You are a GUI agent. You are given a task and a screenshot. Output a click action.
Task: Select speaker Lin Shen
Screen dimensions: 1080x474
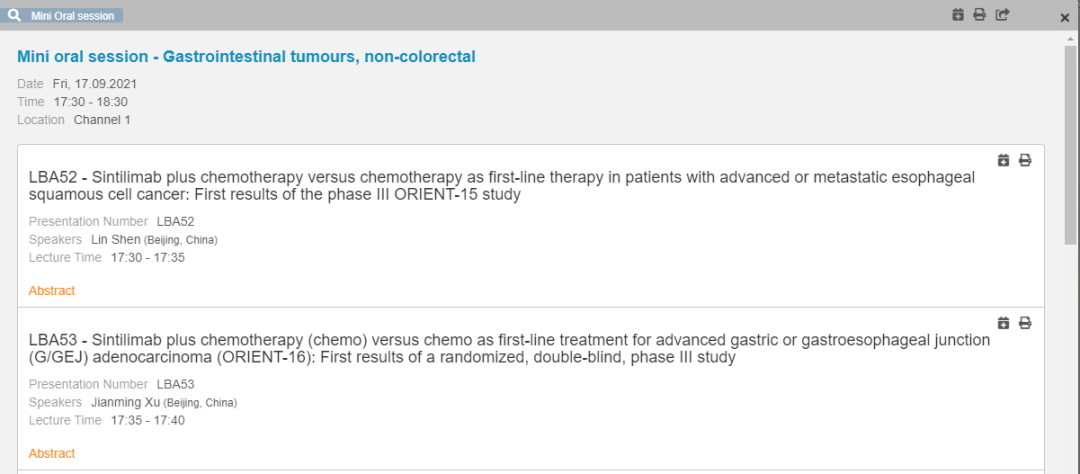116,240
